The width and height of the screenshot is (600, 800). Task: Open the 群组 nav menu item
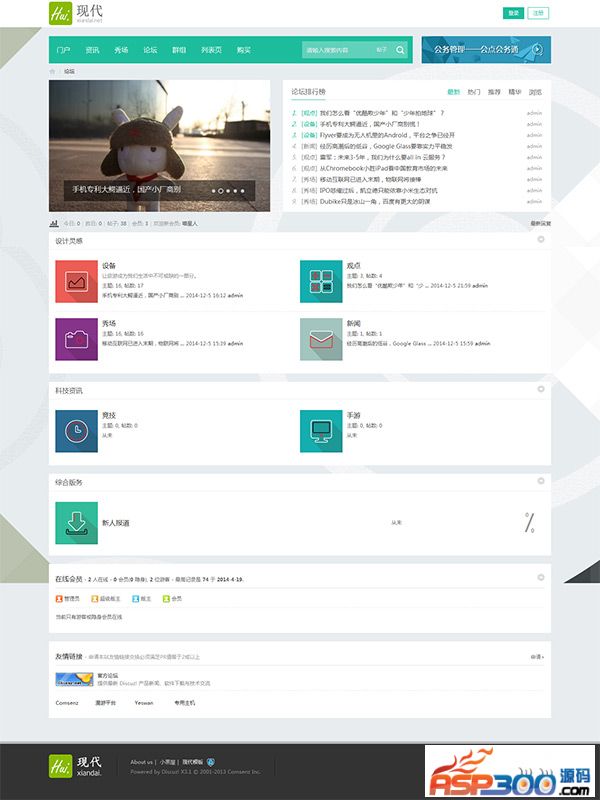coord(179,50)
